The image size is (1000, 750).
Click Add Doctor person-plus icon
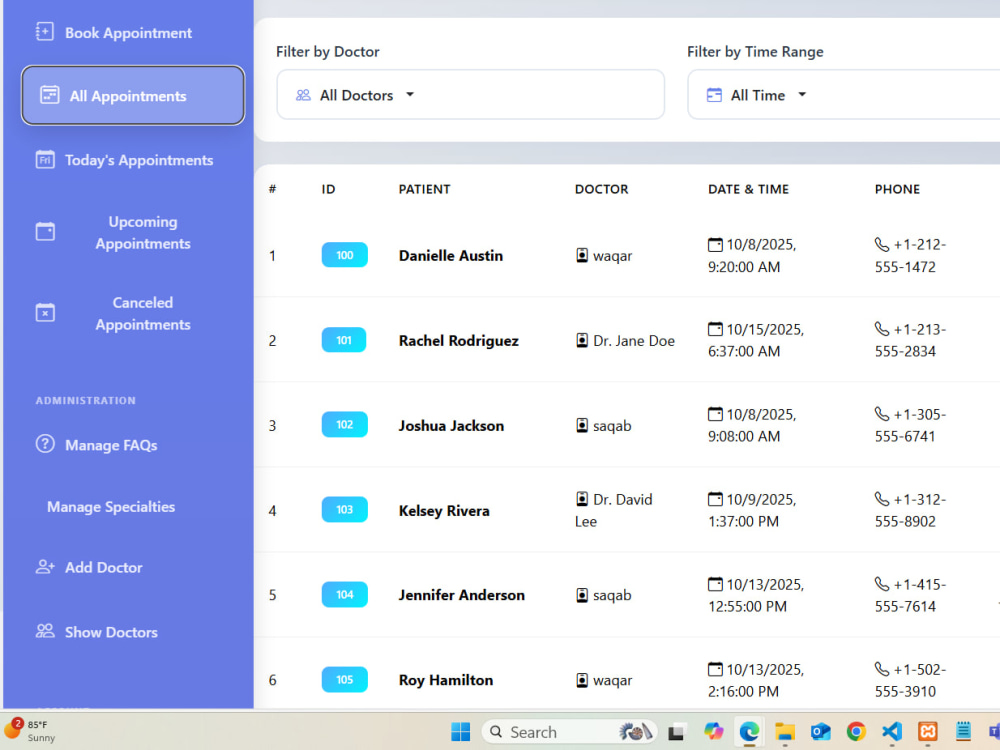point(45,566)
